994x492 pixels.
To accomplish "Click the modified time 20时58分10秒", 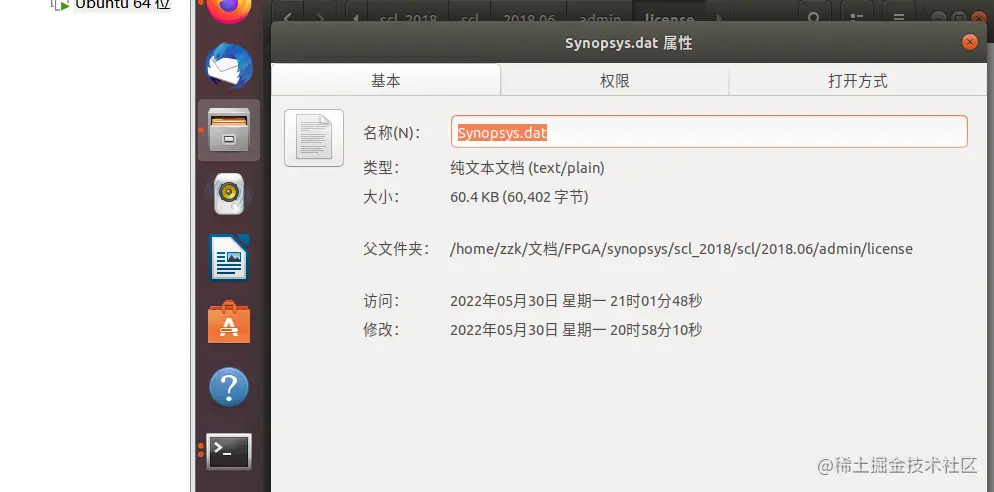I will click(x=576, y=330).
